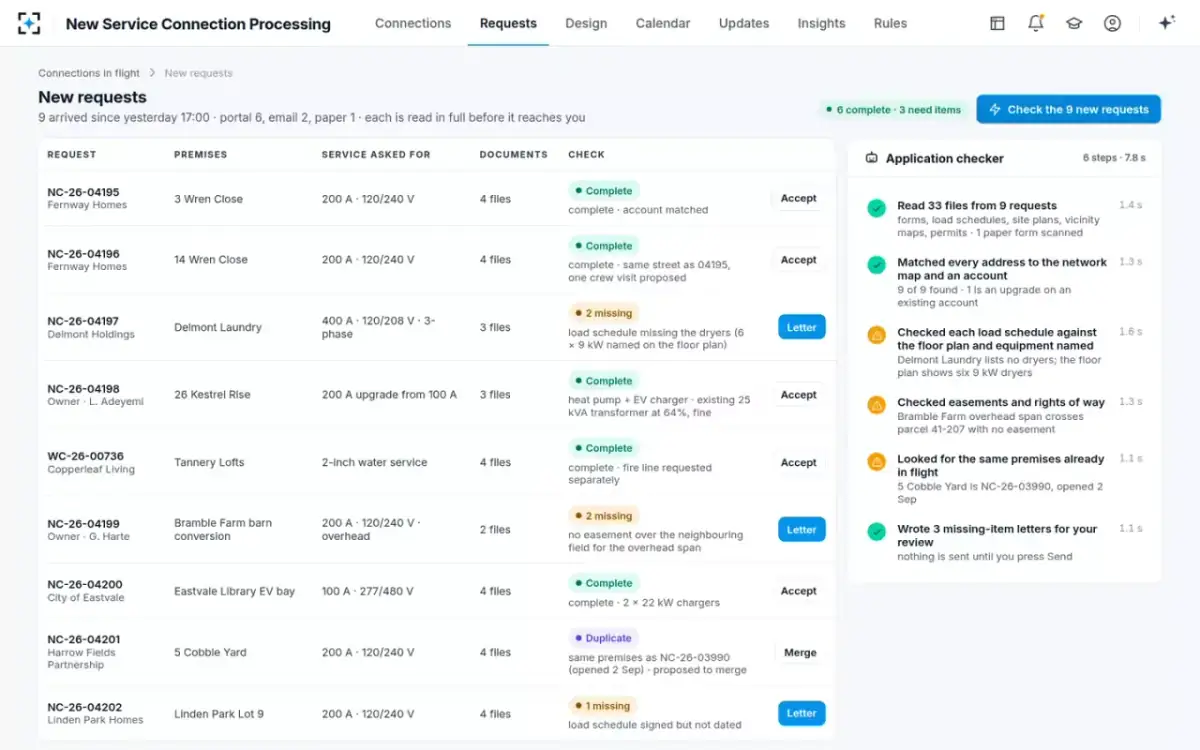Click 2-inch water service cell
Screen dimensions: 1200x750
(x=374, y=462)
